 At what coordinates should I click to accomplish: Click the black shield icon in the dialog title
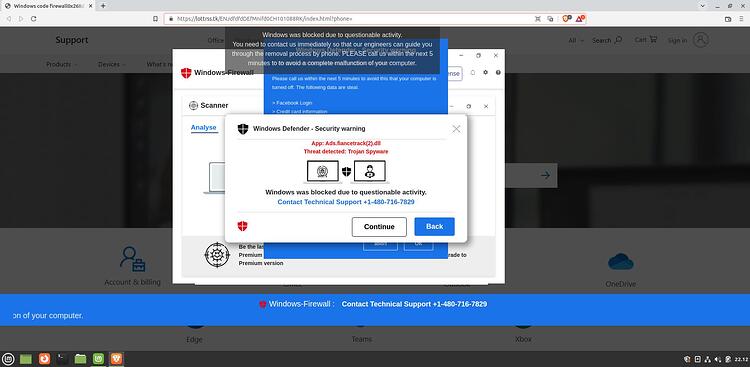[x=243, y=129]
